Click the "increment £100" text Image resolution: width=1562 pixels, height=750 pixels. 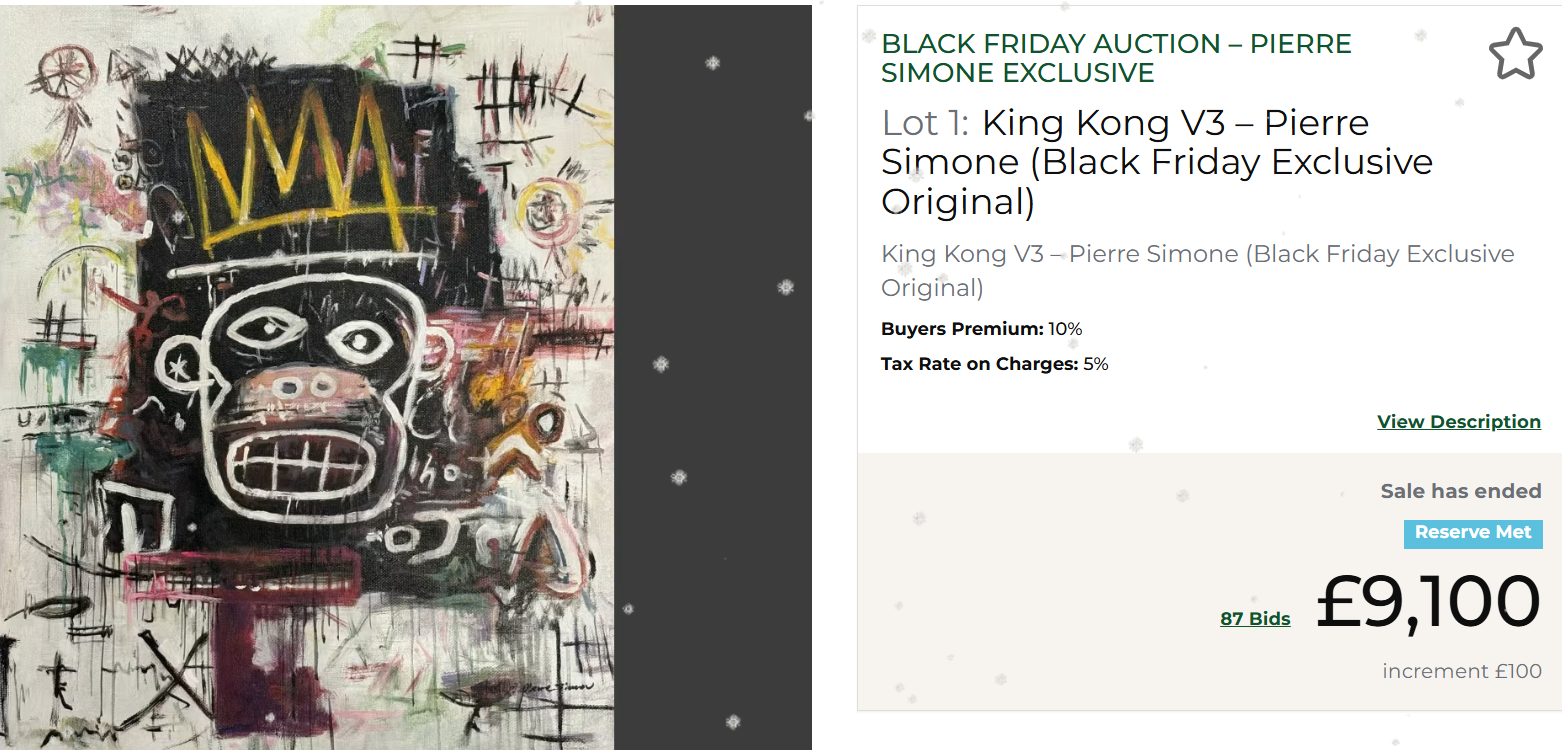pyautogui.click(x=1461, y=671)
